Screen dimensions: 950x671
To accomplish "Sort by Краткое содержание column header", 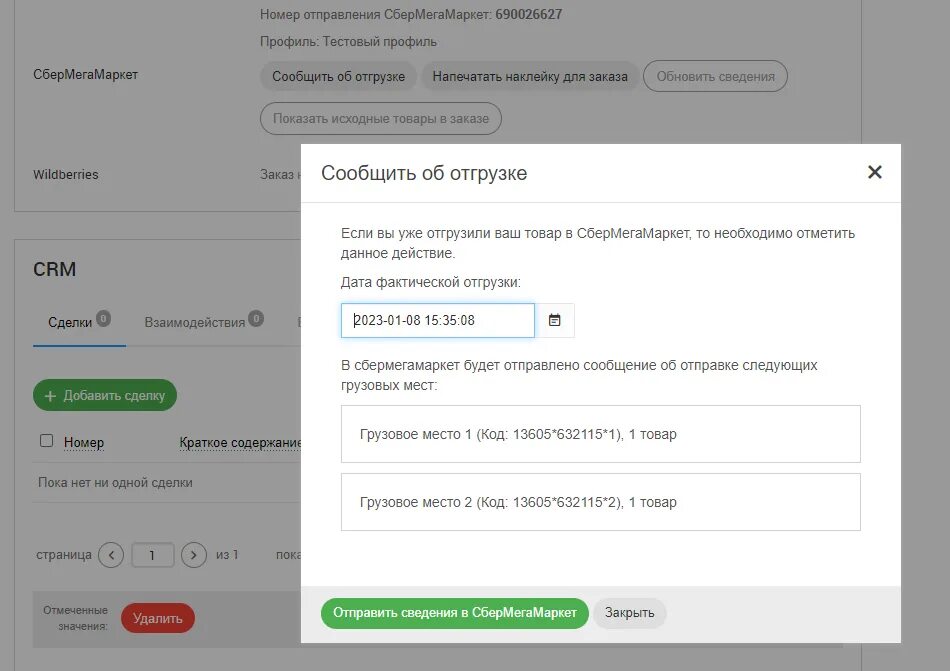I will (240, 443).
